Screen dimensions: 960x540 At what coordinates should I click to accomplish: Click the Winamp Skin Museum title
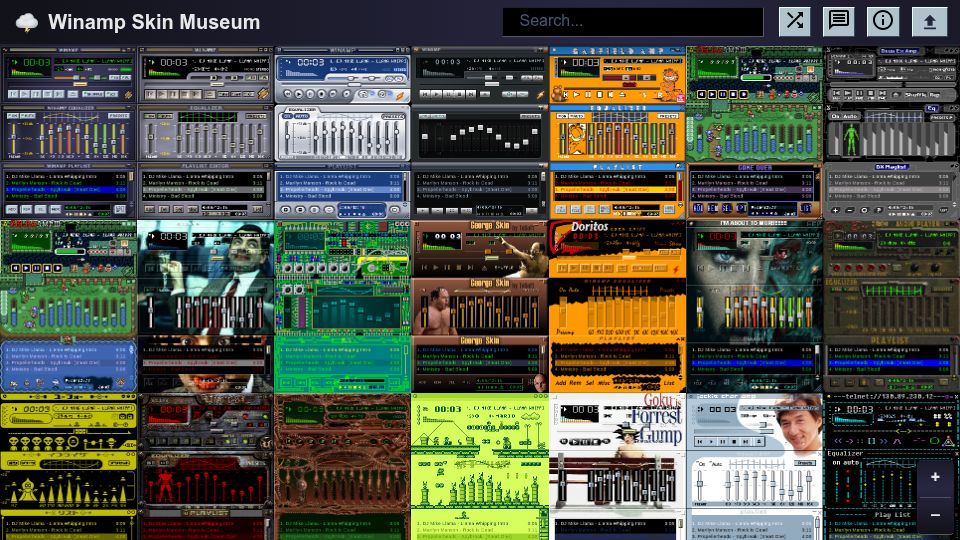(154, 22)
